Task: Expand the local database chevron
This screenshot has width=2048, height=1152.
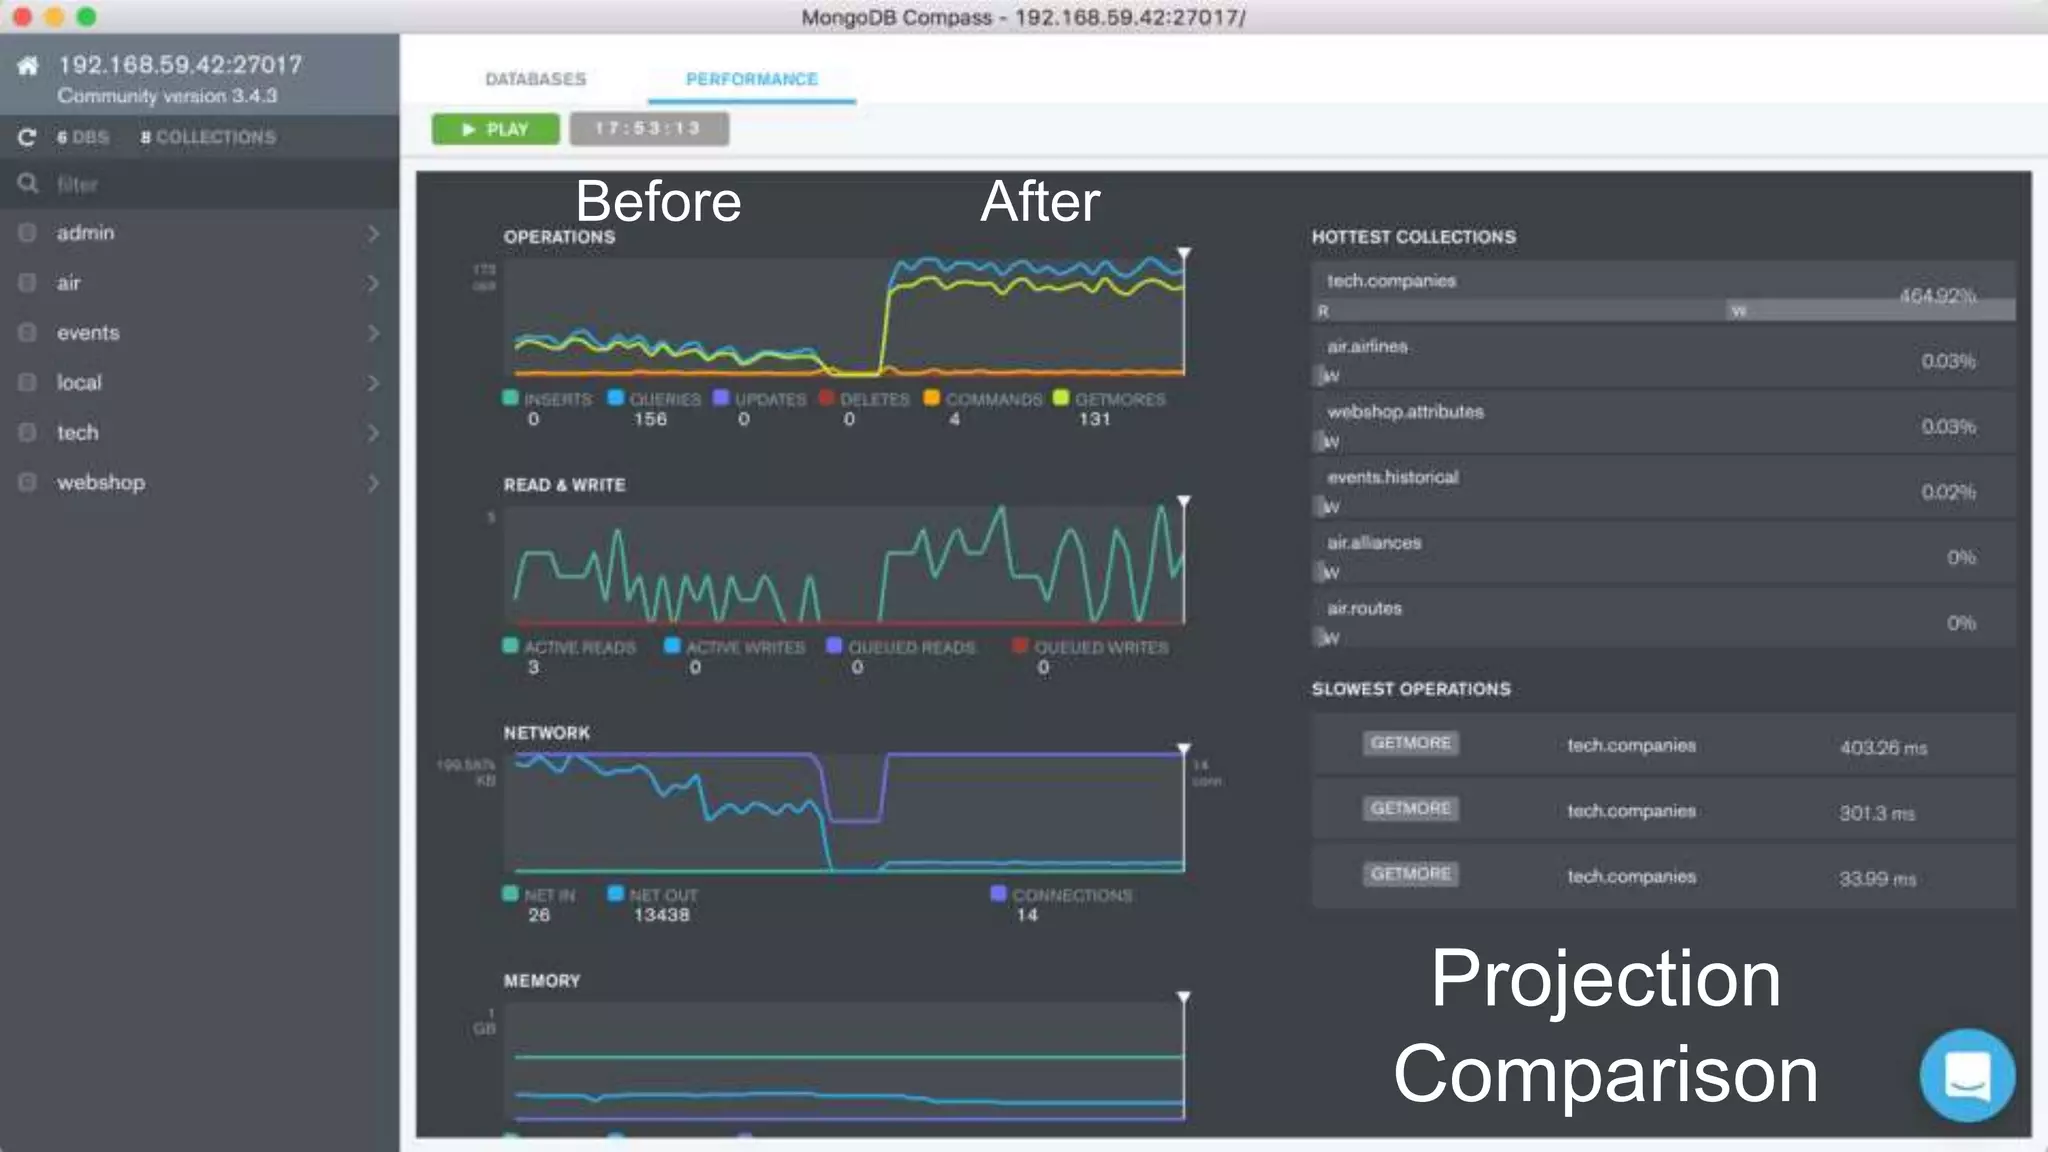Action: pos(373,383)
